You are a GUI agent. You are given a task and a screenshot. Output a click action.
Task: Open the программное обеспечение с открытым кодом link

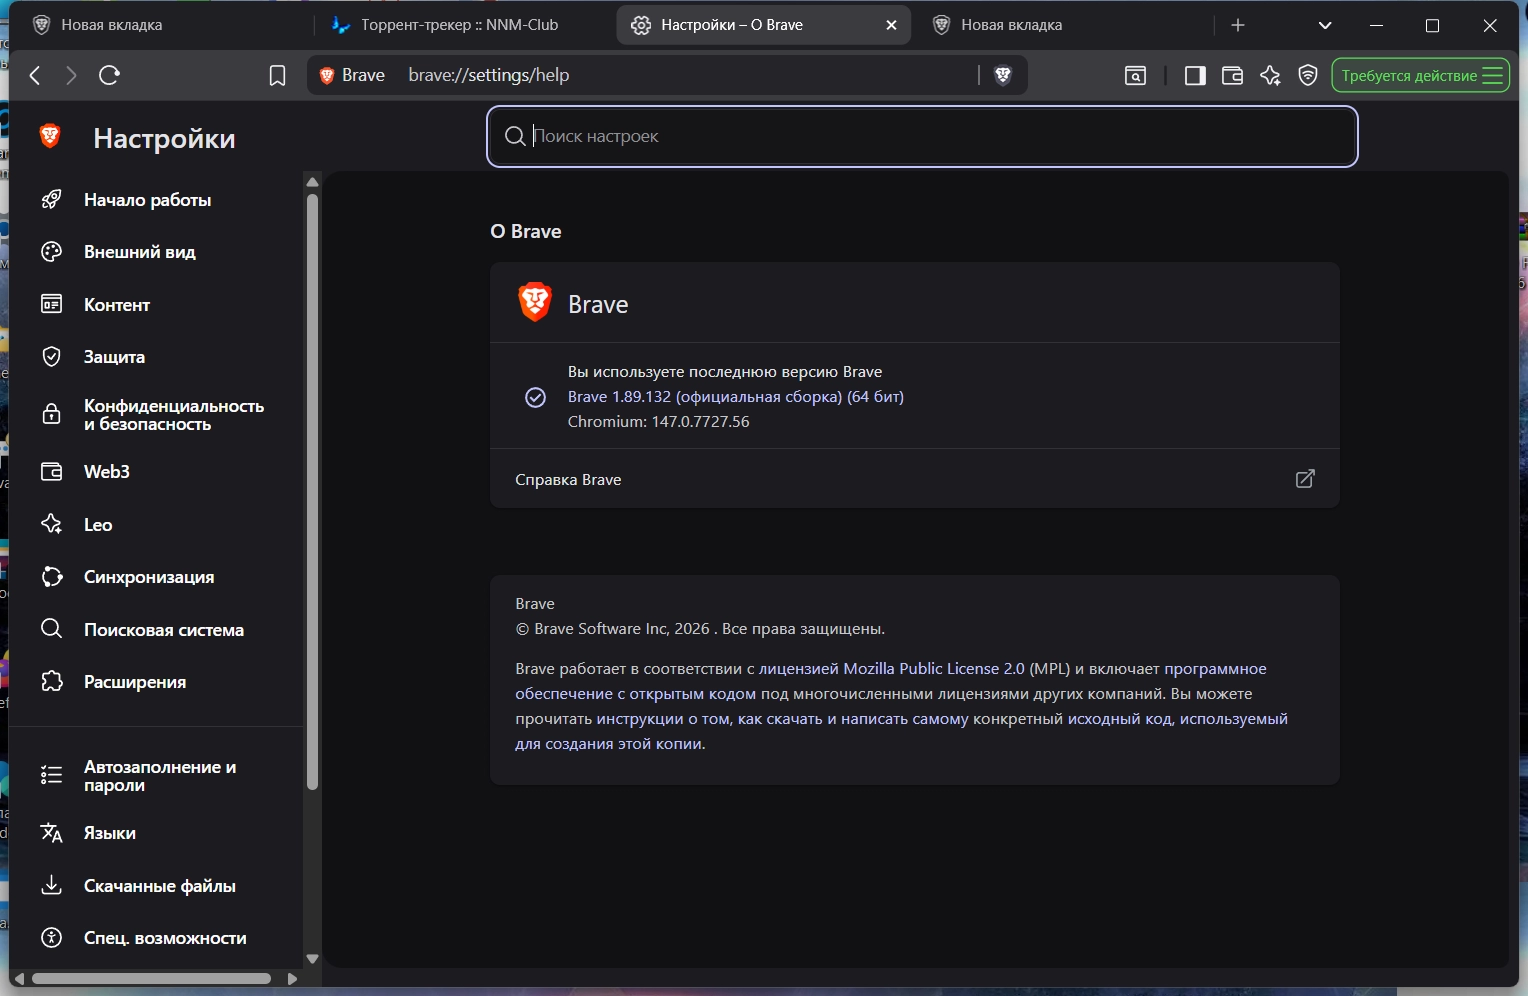[x=891, y=681]
